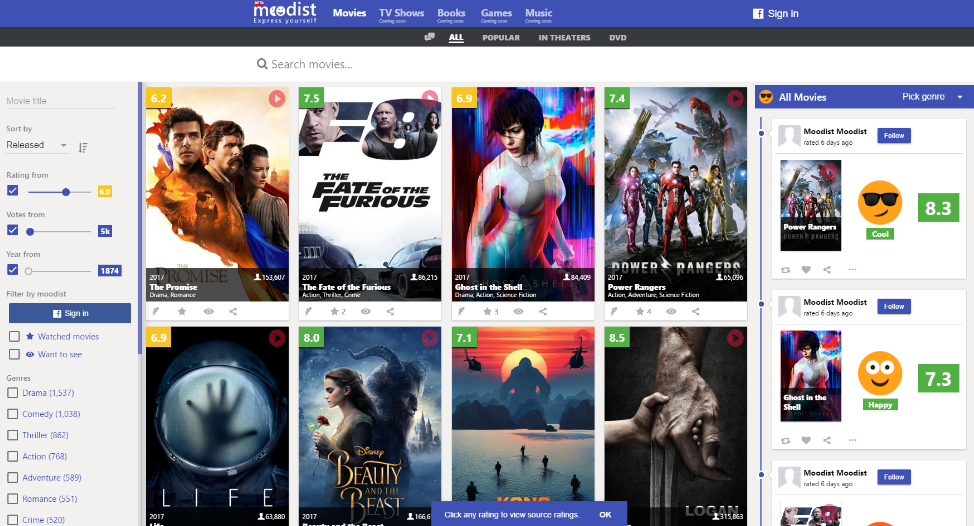
Task: Adjust the Rating from slider
Action: [x=60, y=193]
